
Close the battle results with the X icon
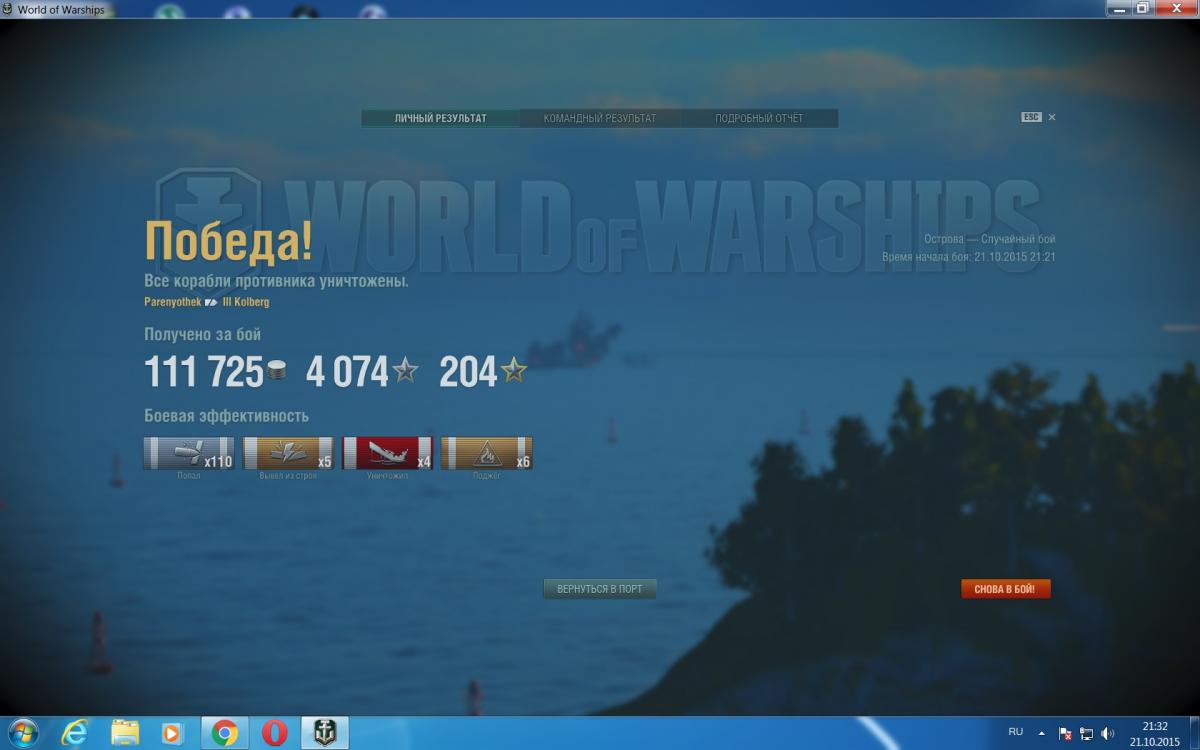pos(1052,117)
